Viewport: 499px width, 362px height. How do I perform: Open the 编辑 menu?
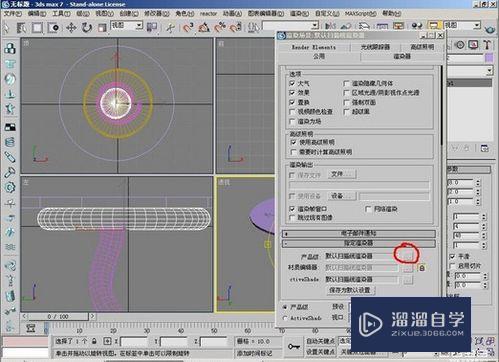(x=37, y=14)
